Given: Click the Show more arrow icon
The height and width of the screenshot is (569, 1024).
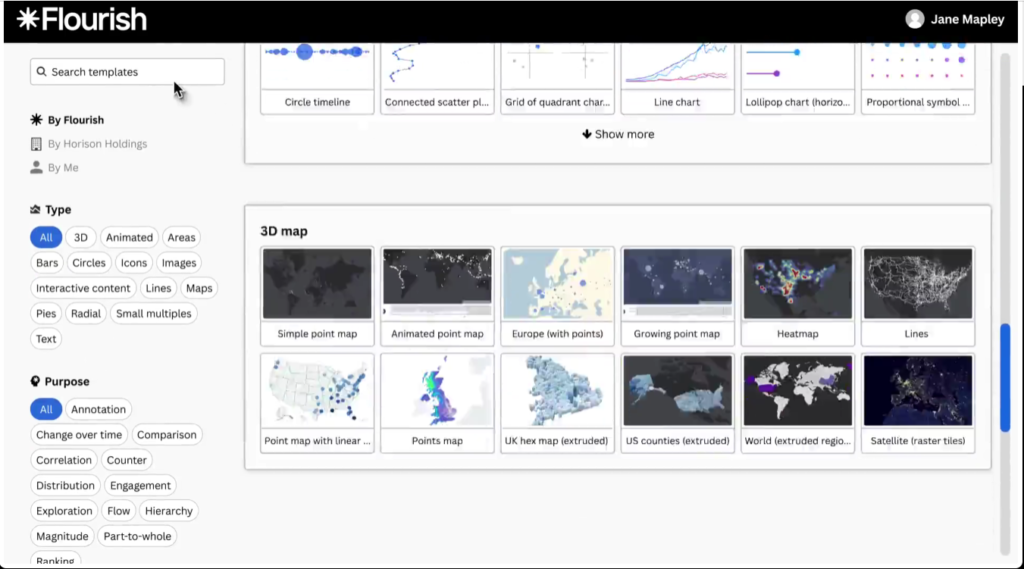Looking at the screenshot, I should [586, 134].
